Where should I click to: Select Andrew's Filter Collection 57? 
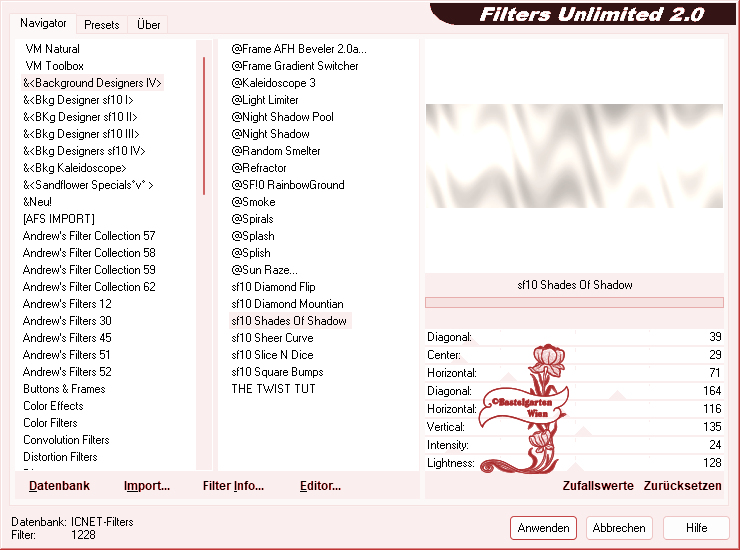pos(89,236)
